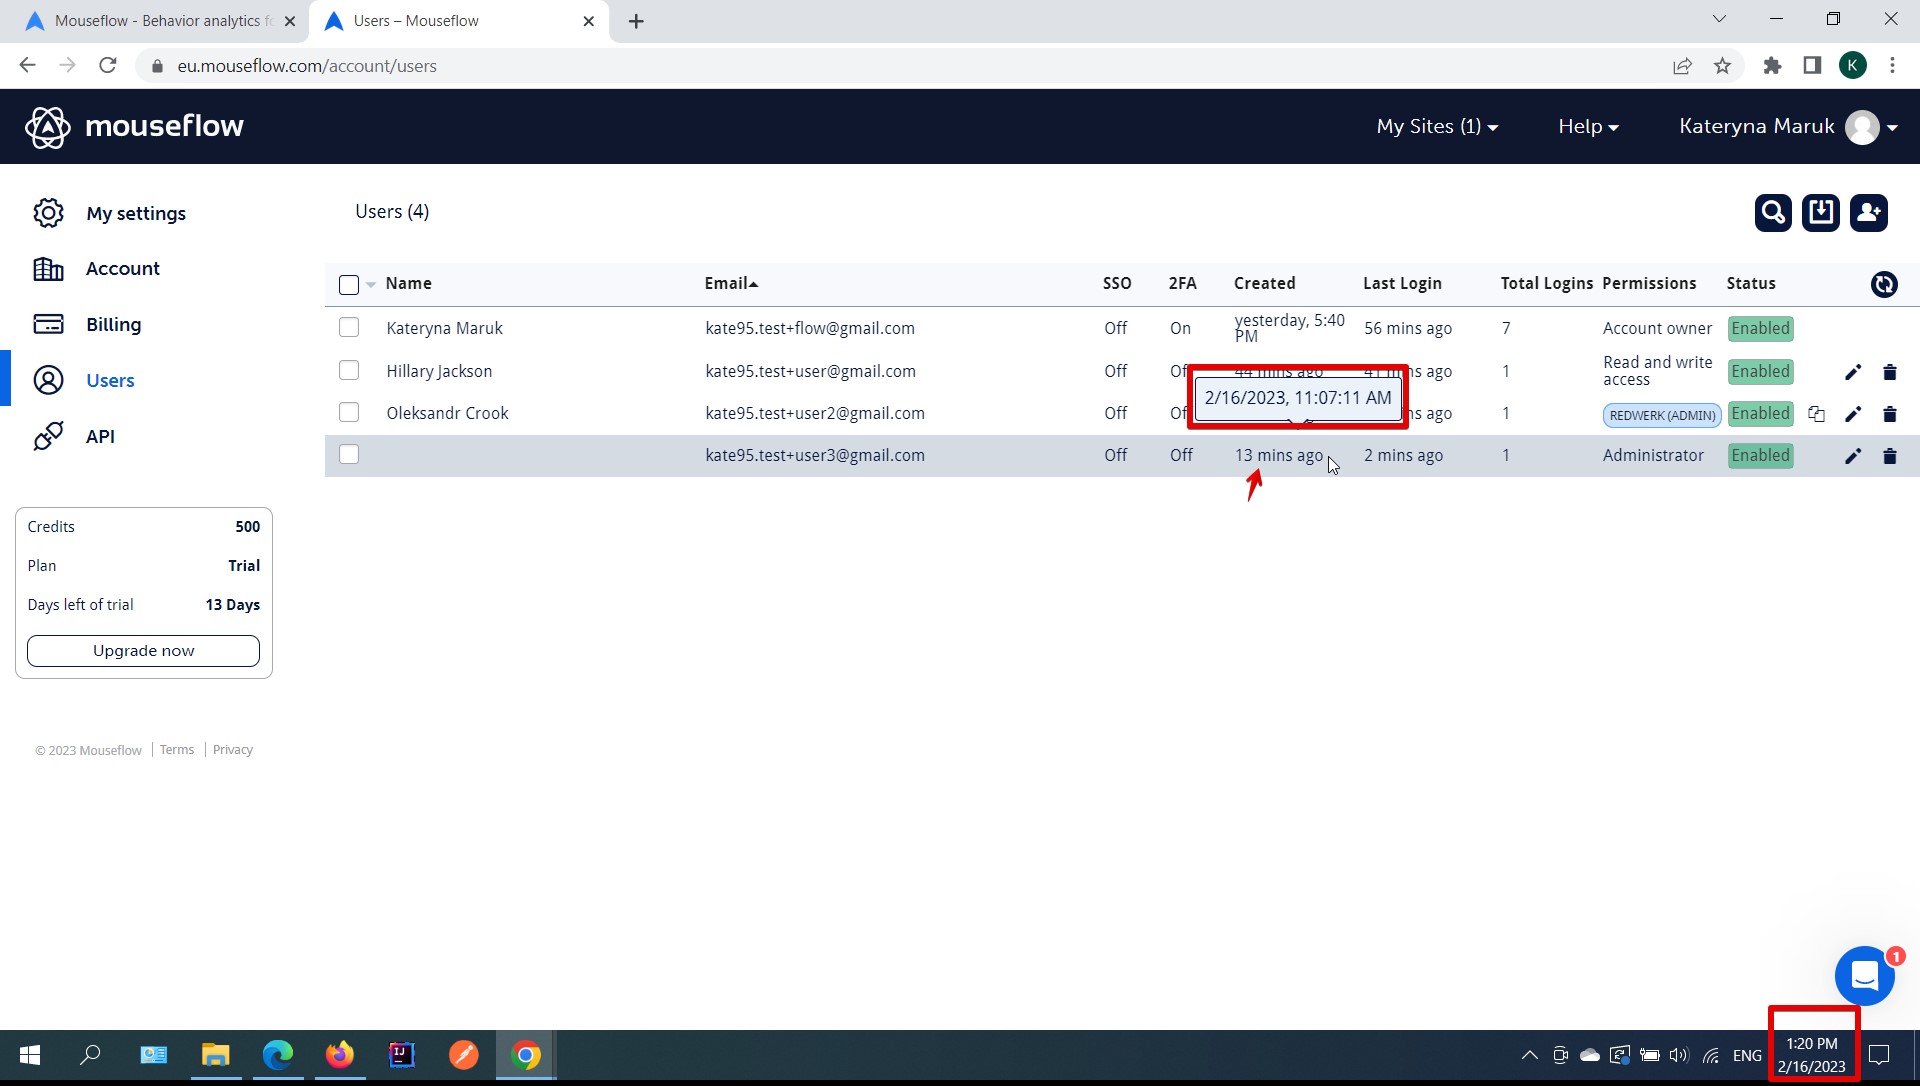Image resolution: width=1920 pixels, height=1086 pixels.
Task: Open the Kateryna Maruk account dropdown
Action: pyautogui.click(x=1788, y=127)
